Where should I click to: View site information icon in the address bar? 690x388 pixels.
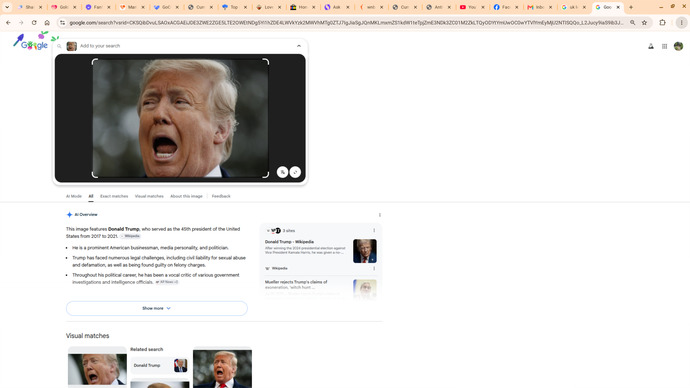coord(62,22)
